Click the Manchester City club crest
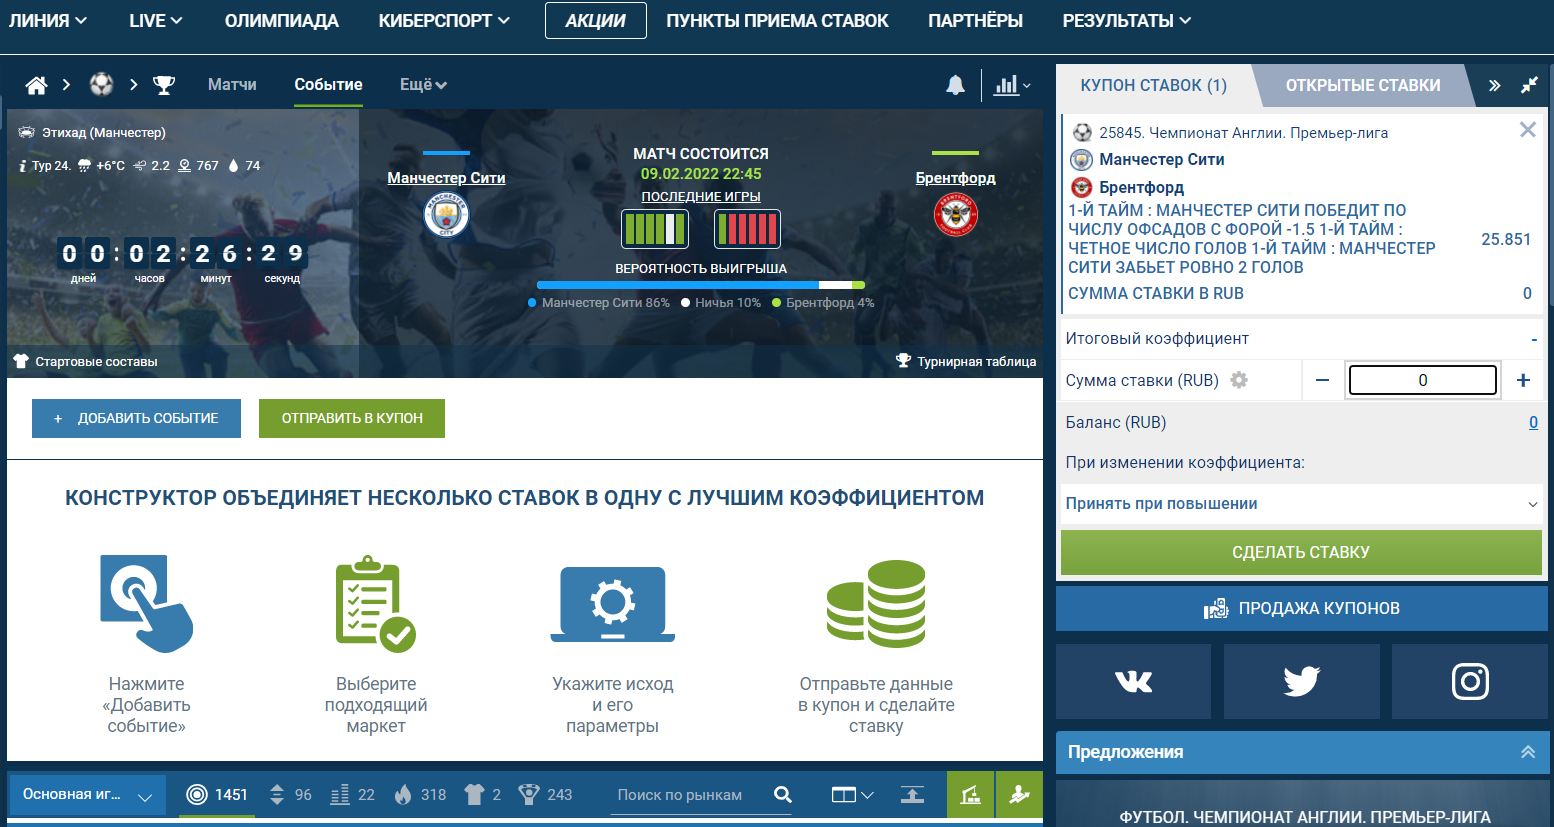 (446, 214)
